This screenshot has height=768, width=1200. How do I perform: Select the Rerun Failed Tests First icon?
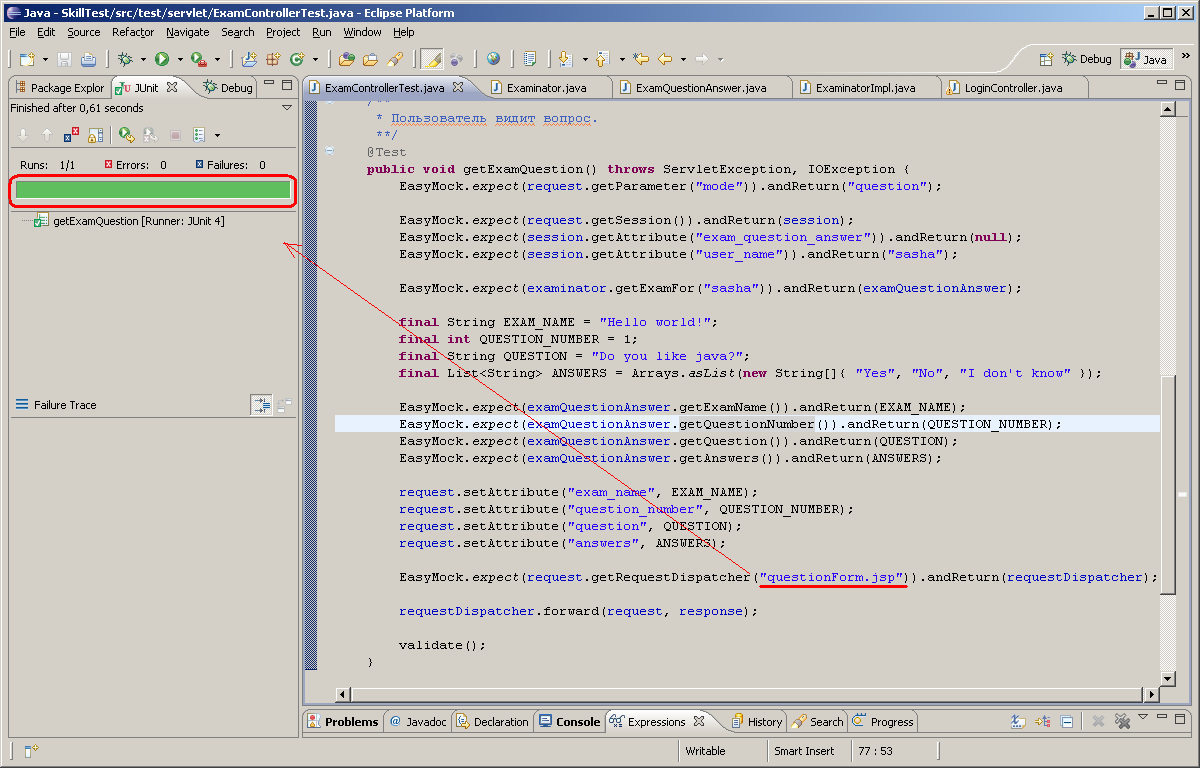click(x=150, y=134)
